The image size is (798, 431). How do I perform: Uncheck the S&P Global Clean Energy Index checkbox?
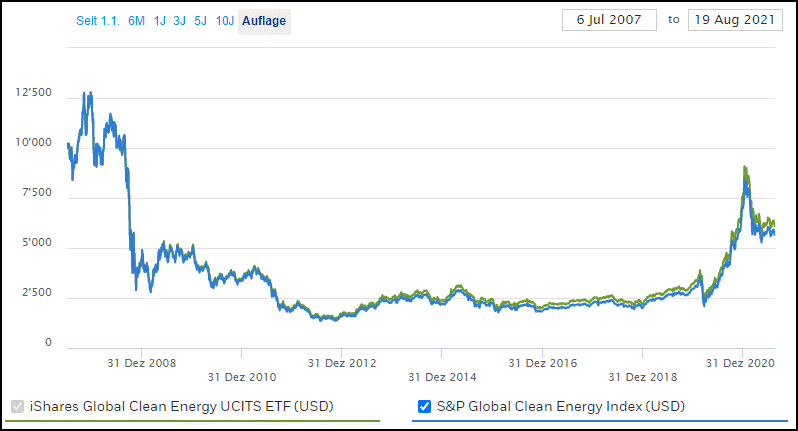click(424, 406)
